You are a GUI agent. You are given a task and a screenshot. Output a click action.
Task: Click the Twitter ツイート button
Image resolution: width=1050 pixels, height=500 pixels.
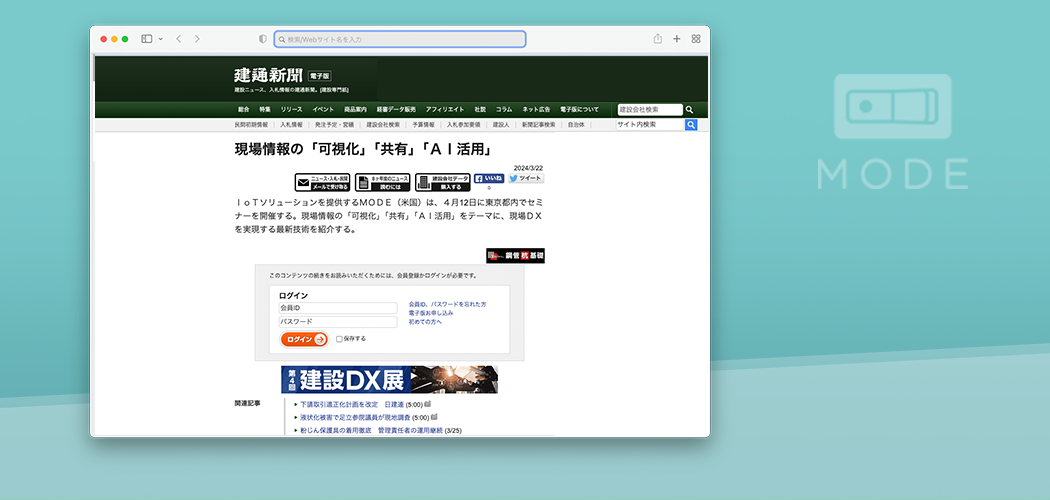click(x=526, y=178)
